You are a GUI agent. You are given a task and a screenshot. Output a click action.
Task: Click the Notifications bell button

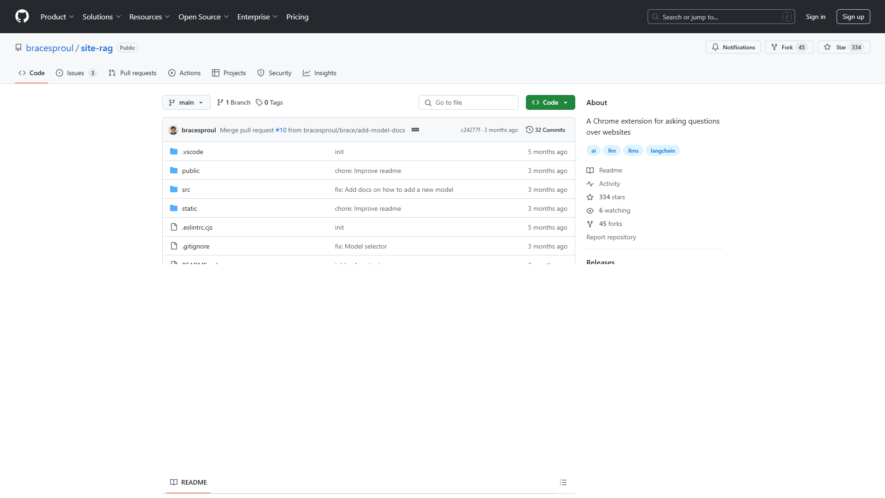733,47
